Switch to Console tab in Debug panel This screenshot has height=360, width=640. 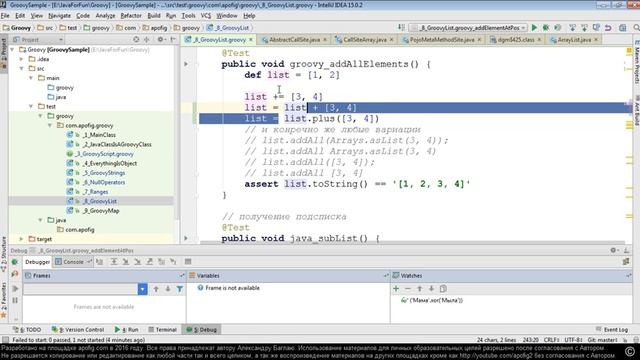[73, 262]
